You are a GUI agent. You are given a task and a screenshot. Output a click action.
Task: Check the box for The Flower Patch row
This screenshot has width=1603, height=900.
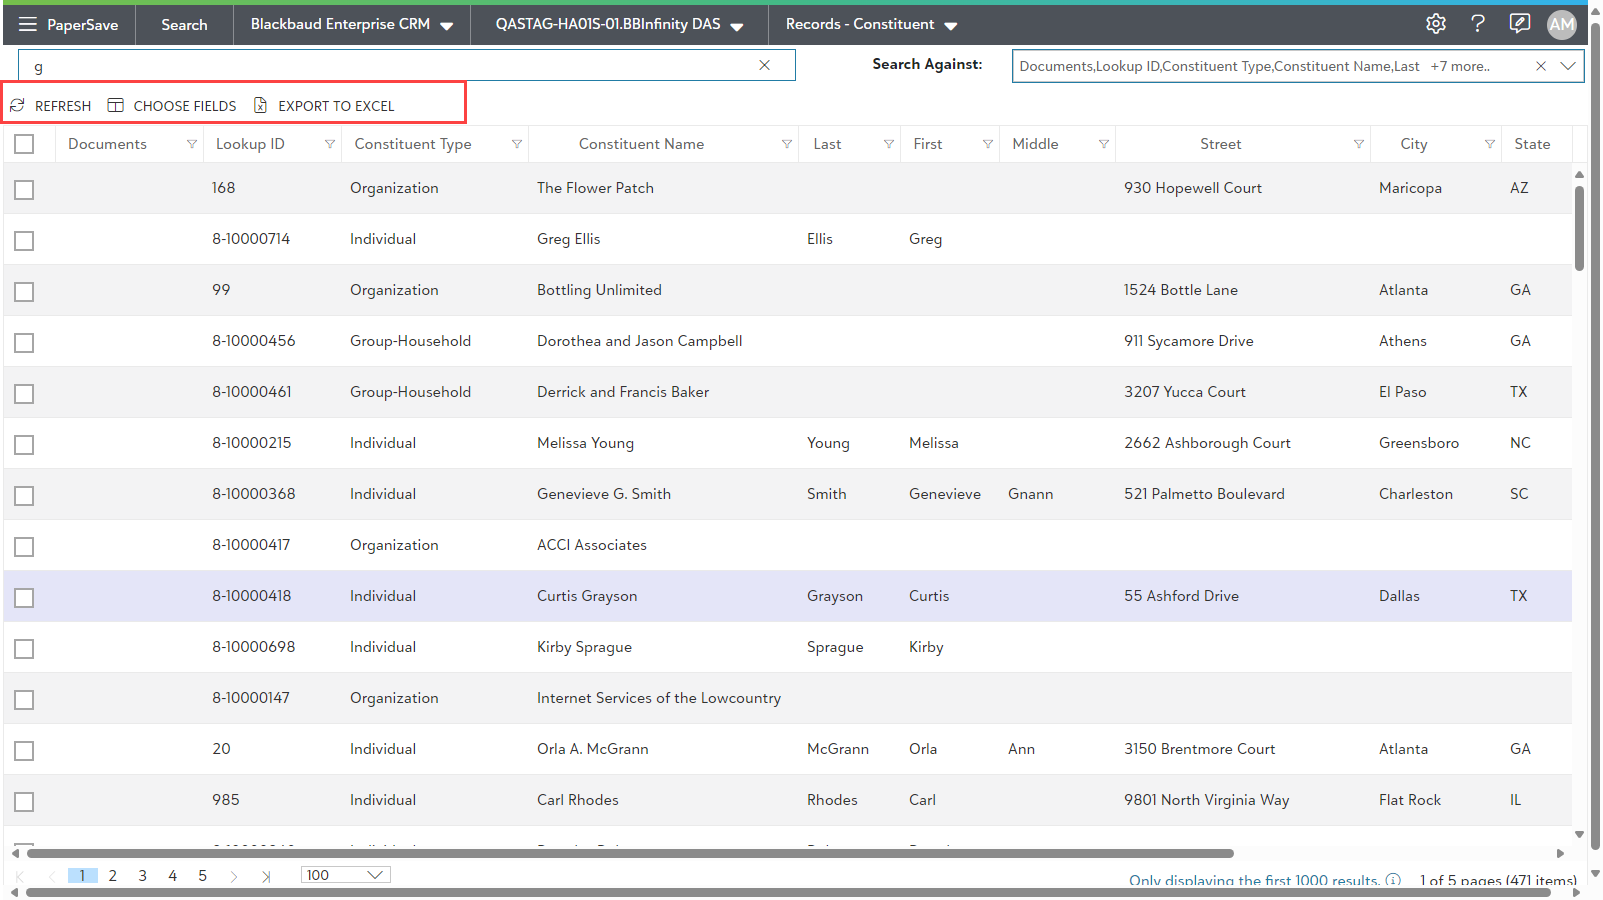24,189
